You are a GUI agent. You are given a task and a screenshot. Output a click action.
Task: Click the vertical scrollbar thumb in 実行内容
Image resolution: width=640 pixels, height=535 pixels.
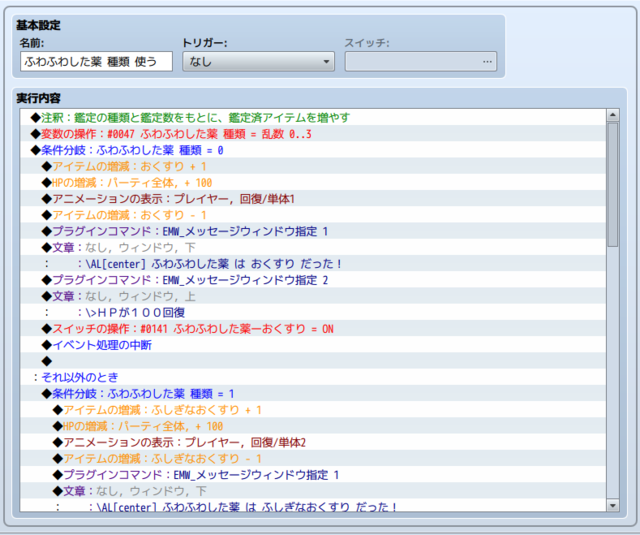pos(613,184)
